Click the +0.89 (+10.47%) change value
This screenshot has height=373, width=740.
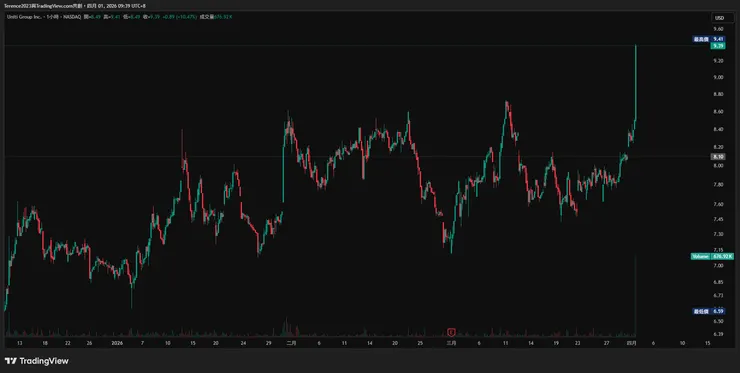click(179, 17)
